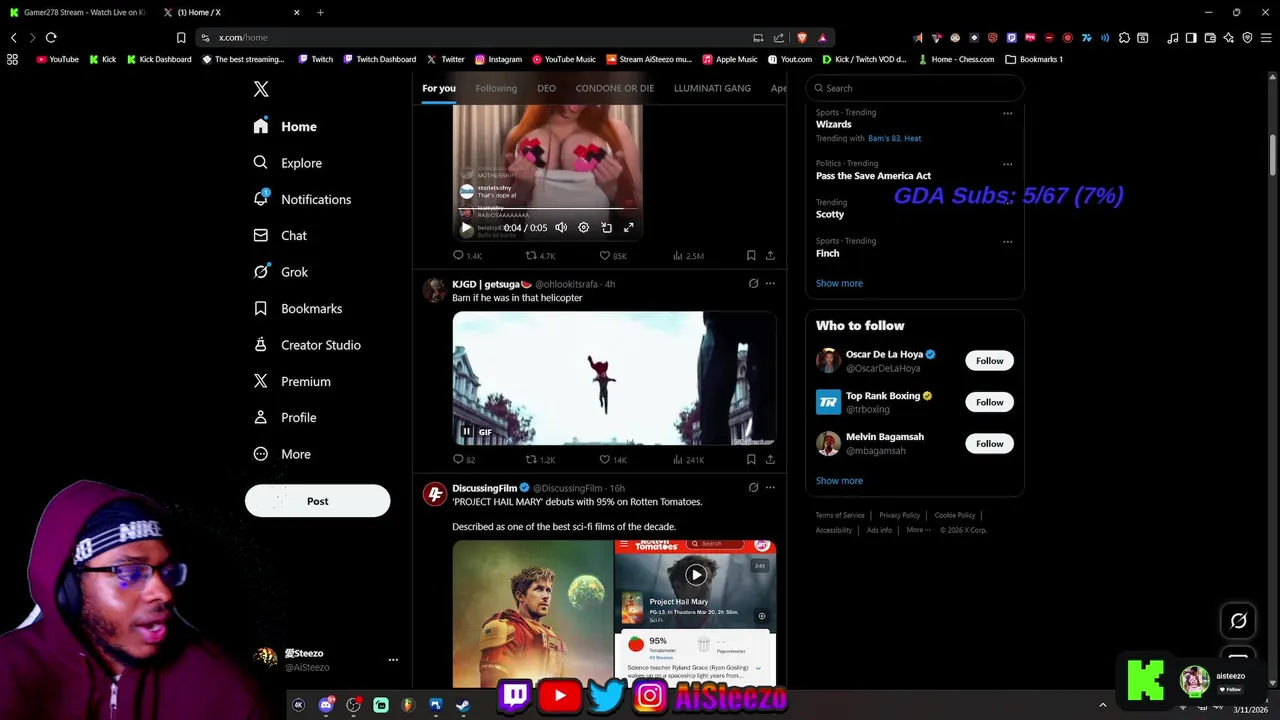Screen dimensions: 1280x720
Task: Follow Top Rank Boxing
Action: (x=989, y=402)
